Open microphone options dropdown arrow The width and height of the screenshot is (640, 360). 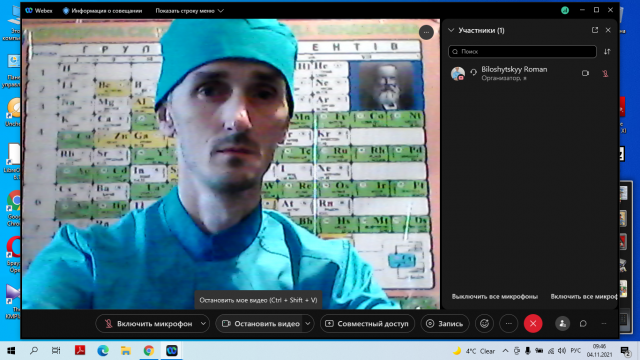[x=203, y=324]
